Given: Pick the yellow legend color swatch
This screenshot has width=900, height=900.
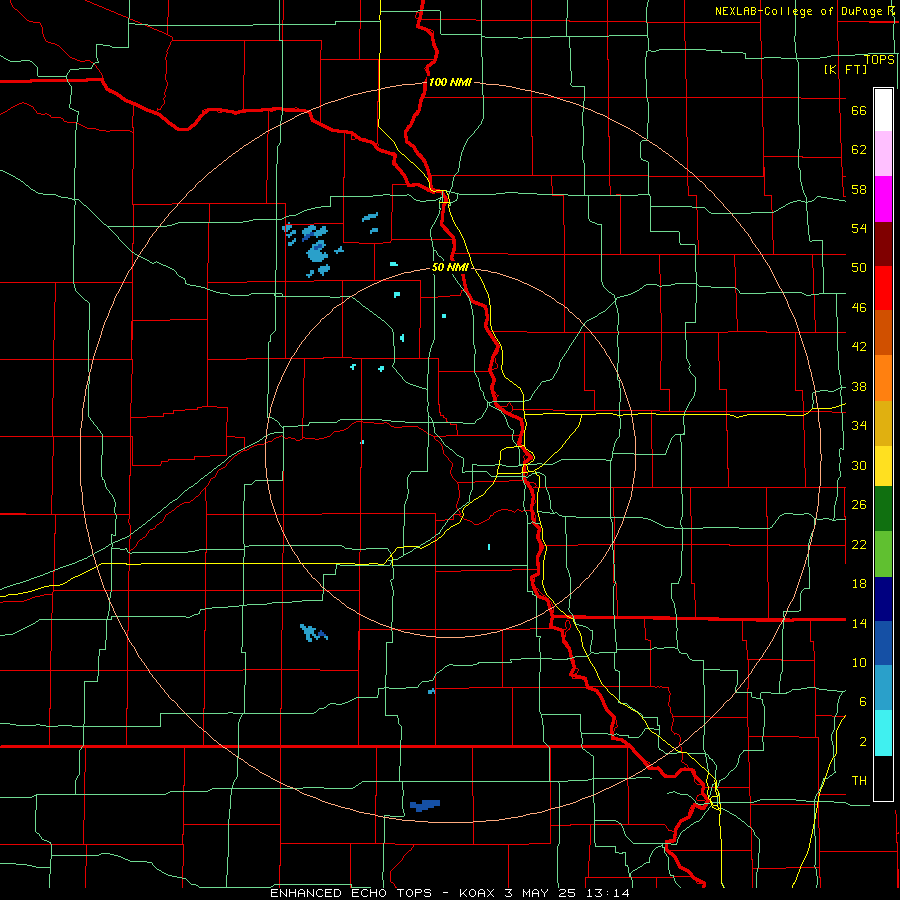Looking at the screenshot, I should [x=883, y=466].
